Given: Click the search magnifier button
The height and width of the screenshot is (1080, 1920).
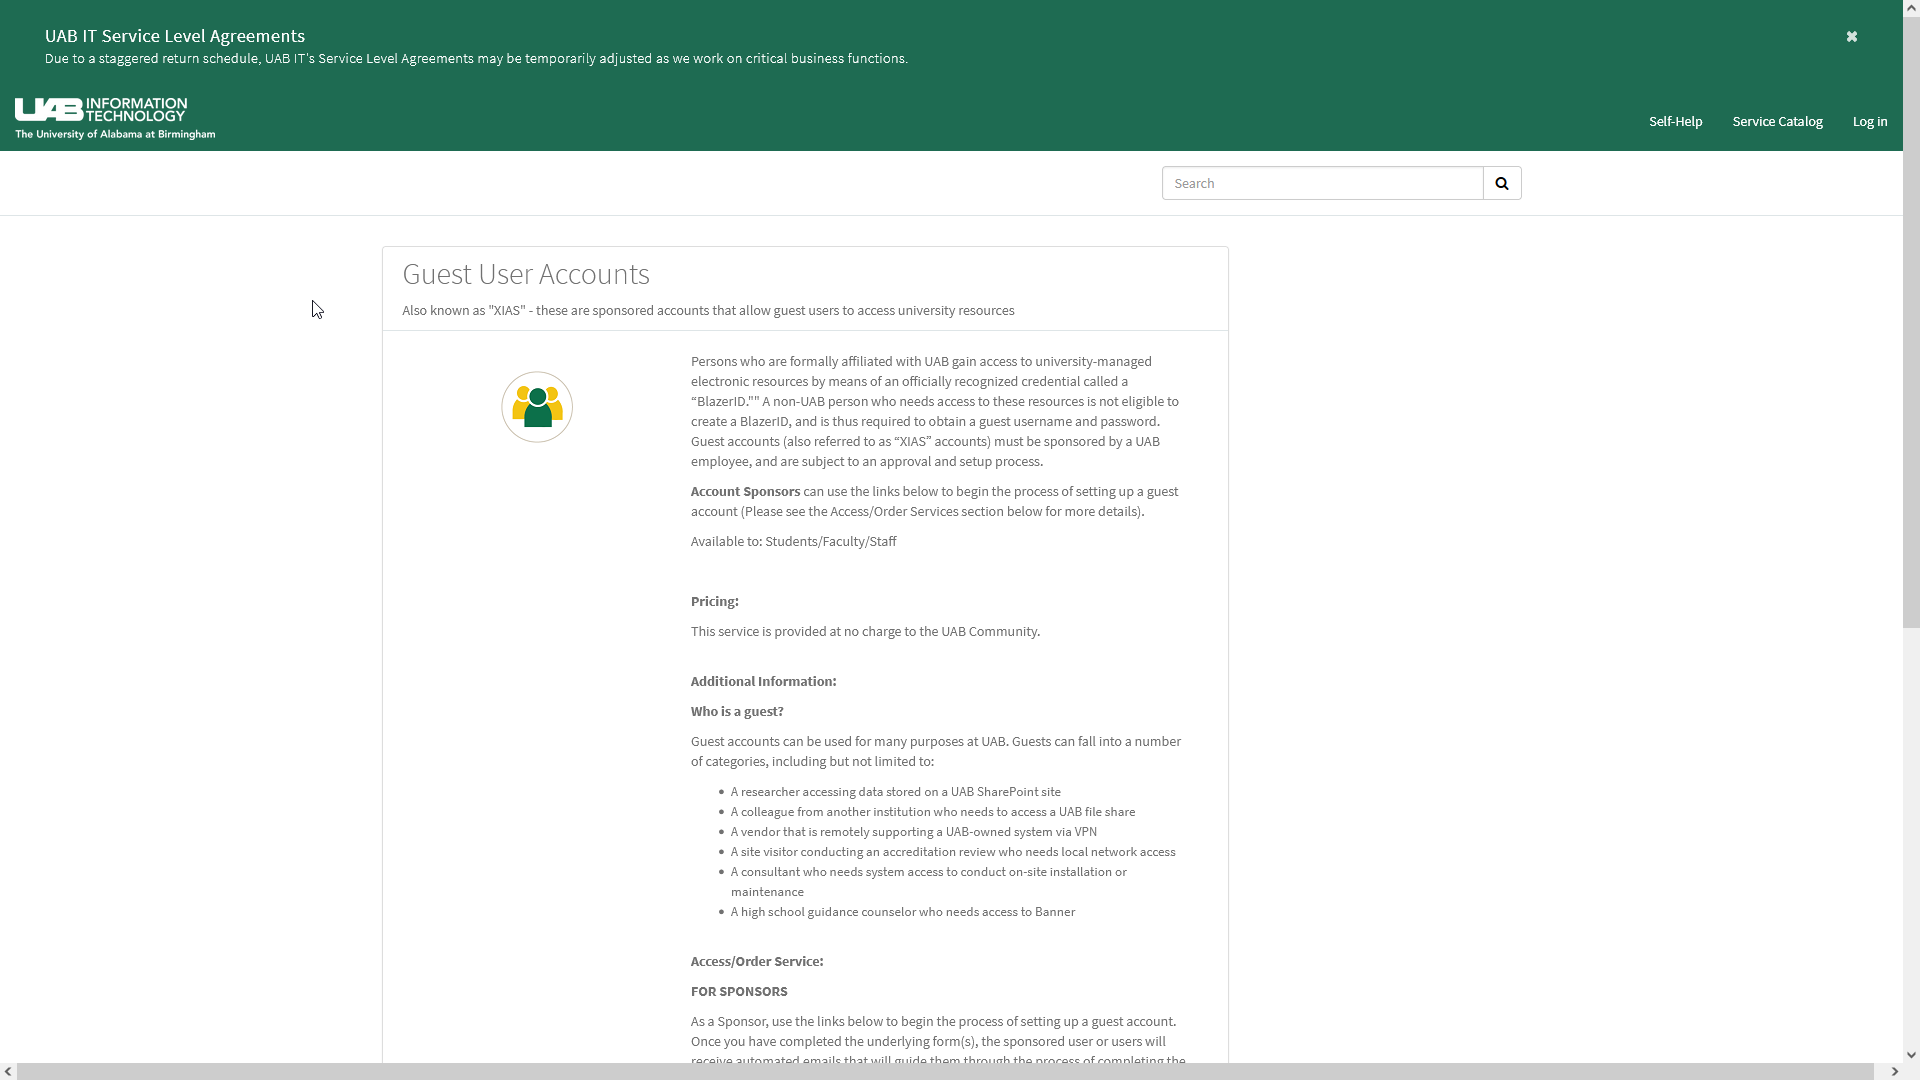Looking at the screenshot, I should [x=1502, y=183].
